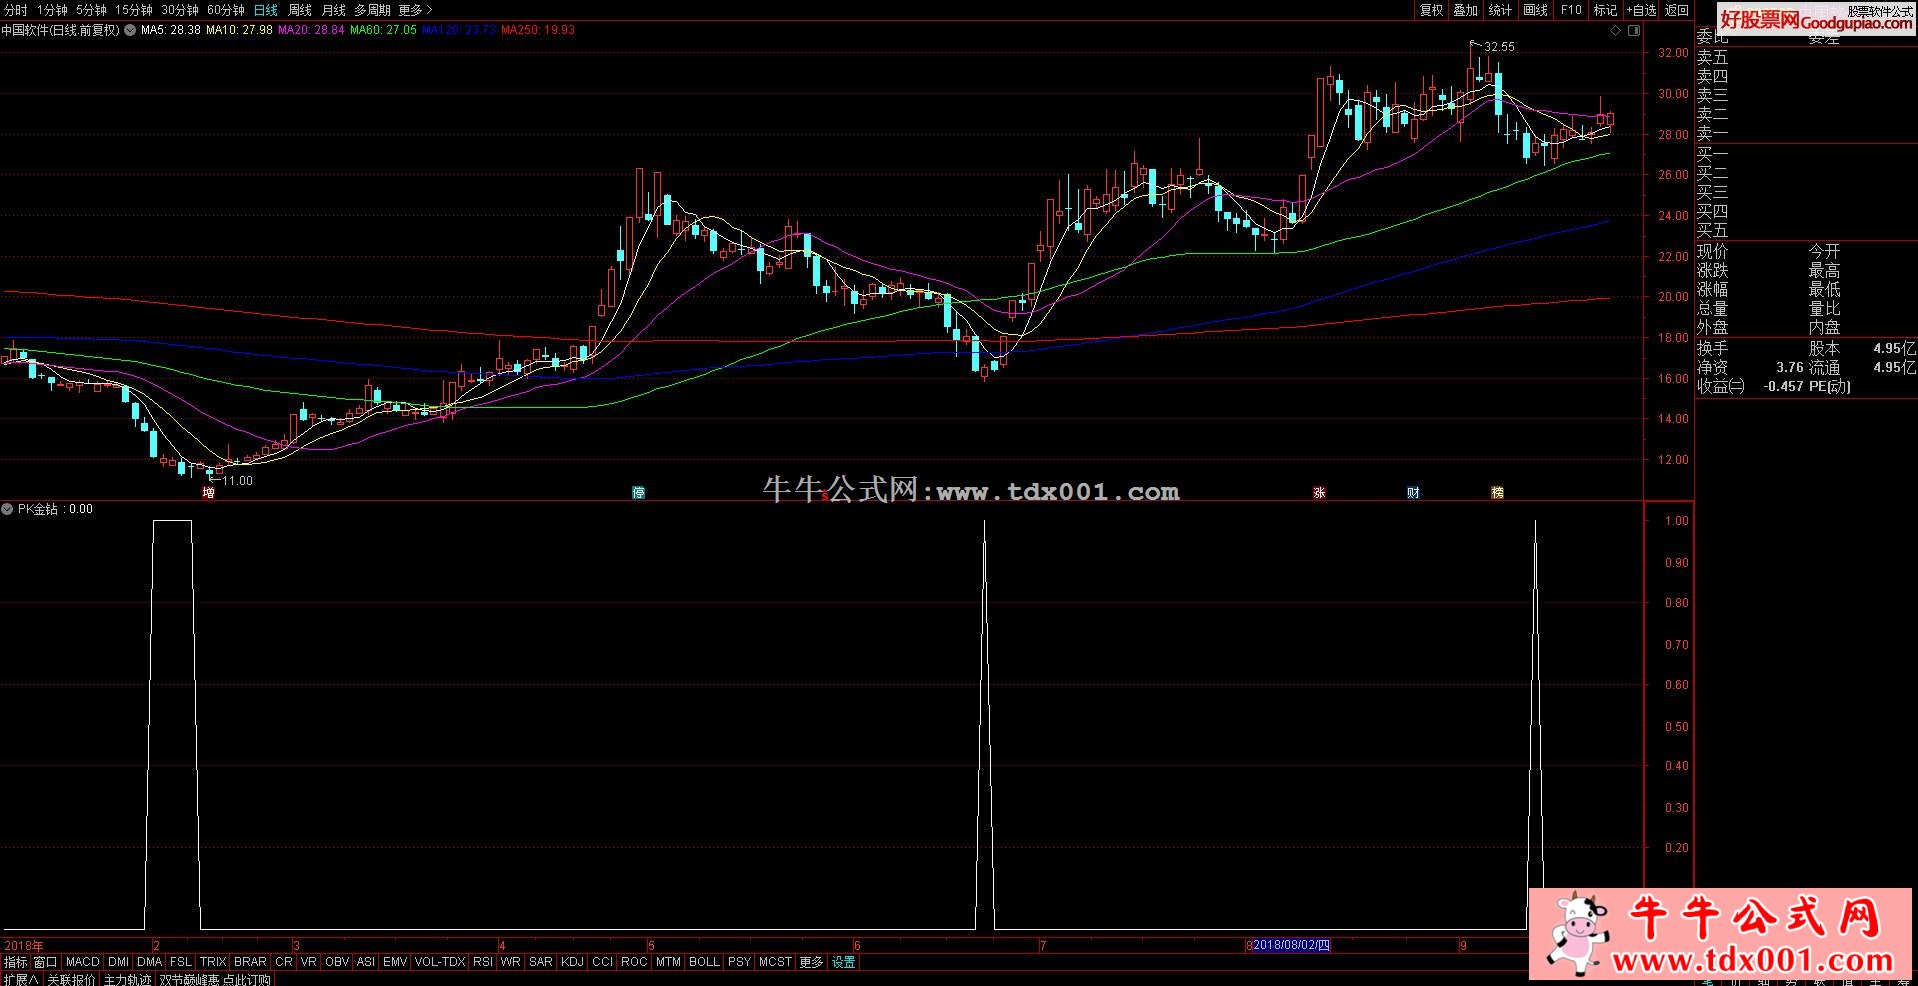Switch to the VOL-TDX indicator

coord(440,962)
